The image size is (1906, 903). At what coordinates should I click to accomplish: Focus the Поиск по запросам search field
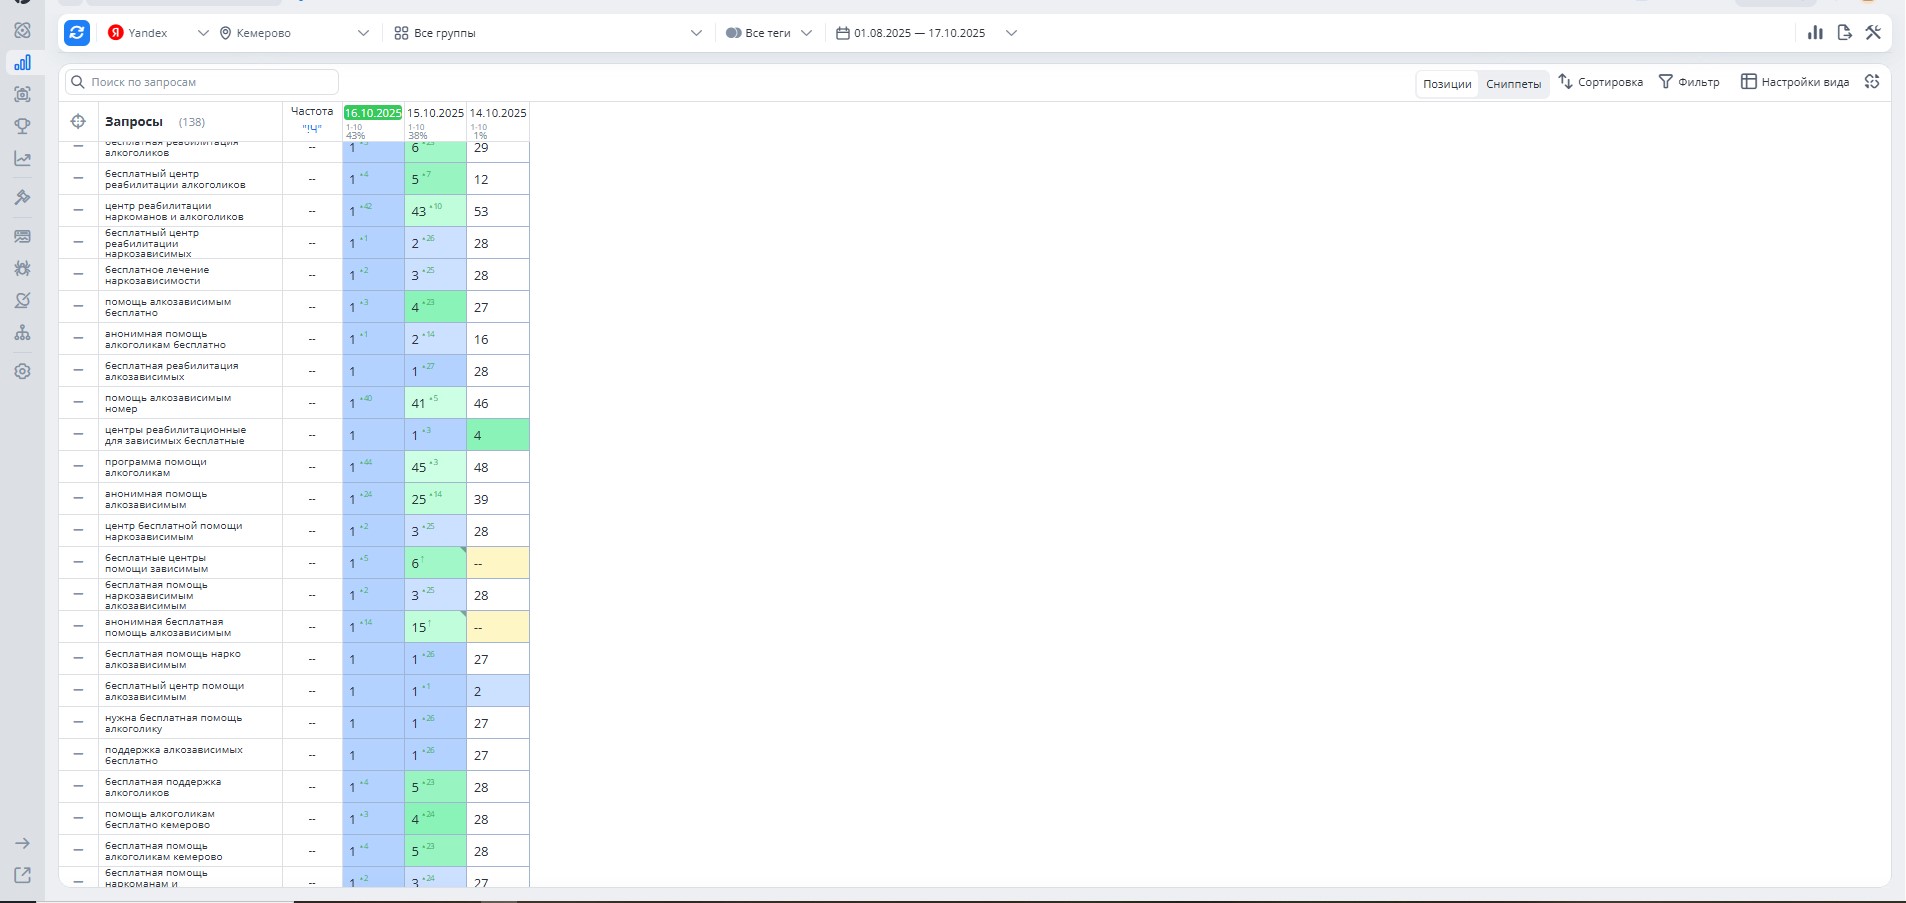(x=202, y=82)
